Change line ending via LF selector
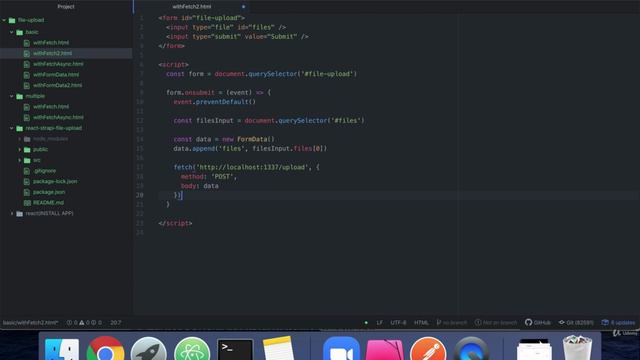The image size is (640, 360). tap(380, 322)
